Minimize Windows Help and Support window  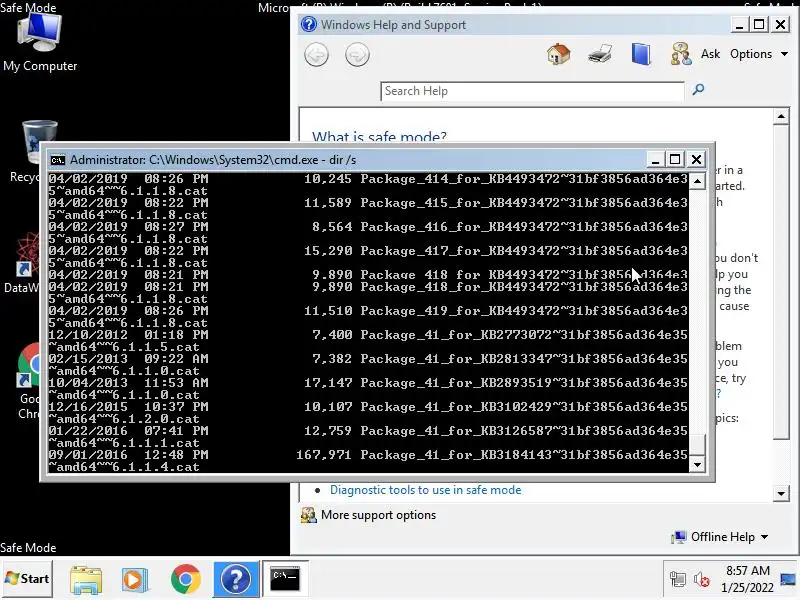pos(739,24)
